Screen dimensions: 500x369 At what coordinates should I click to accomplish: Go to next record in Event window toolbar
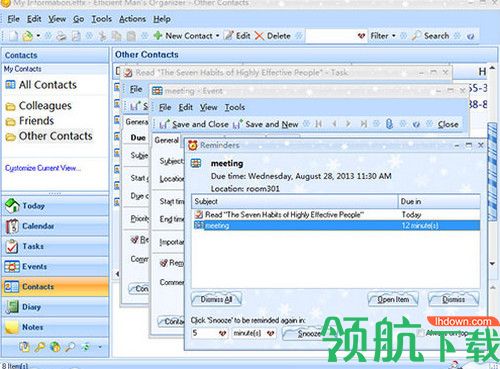pos(348,124)
